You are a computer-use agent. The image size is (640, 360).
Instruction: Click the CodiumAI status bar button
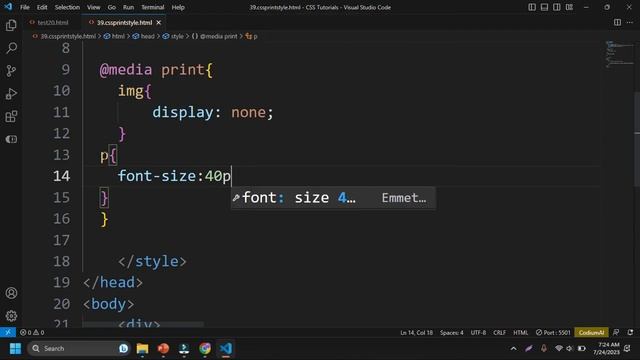(591, 333)
